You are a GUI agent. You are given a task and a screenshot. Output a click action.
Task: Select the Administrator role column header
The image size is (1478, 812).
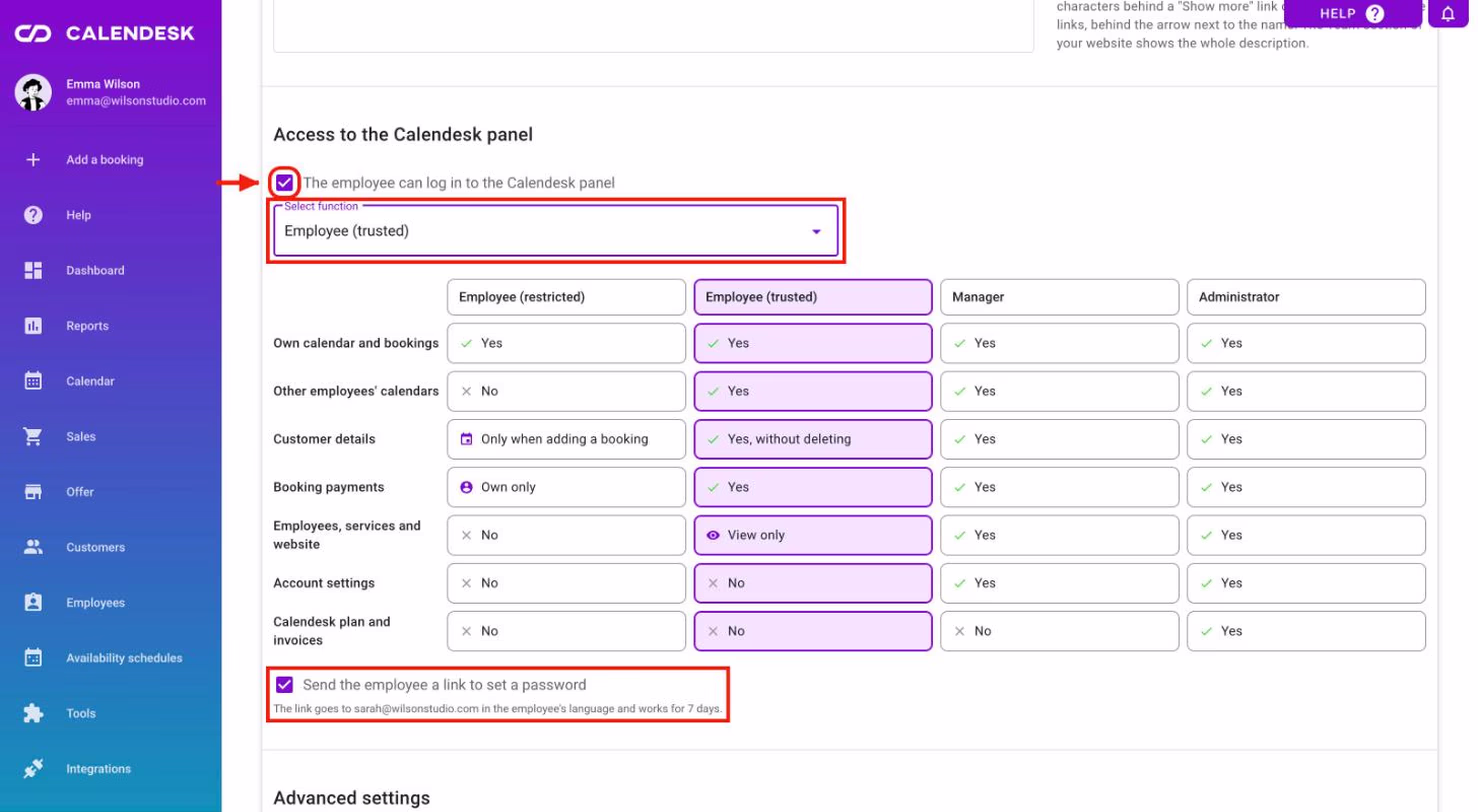pos(1306,297)
